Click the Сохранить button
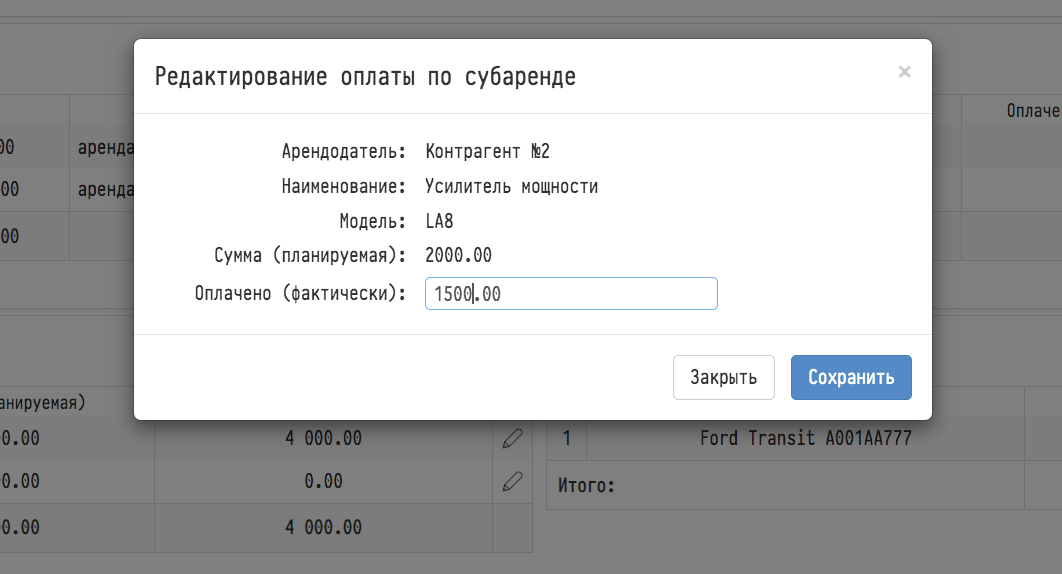The image size is (1062, 574). click(x=851, y=377)
